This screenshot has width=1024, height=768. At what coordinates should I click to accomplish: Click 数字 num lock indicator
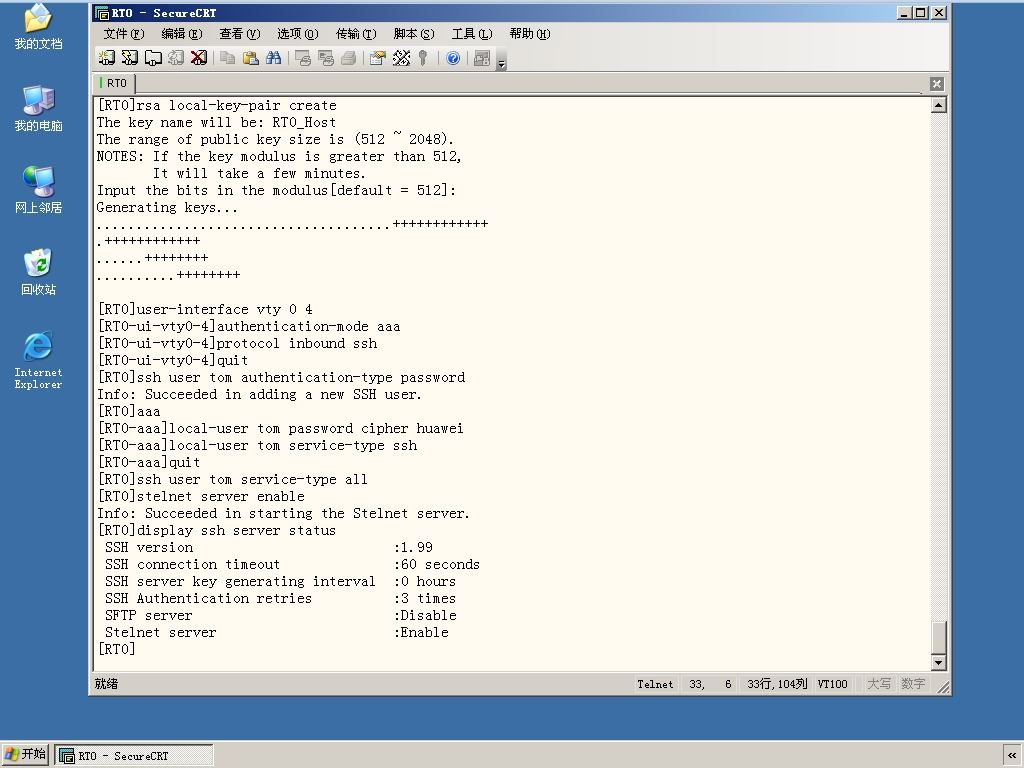913,684
